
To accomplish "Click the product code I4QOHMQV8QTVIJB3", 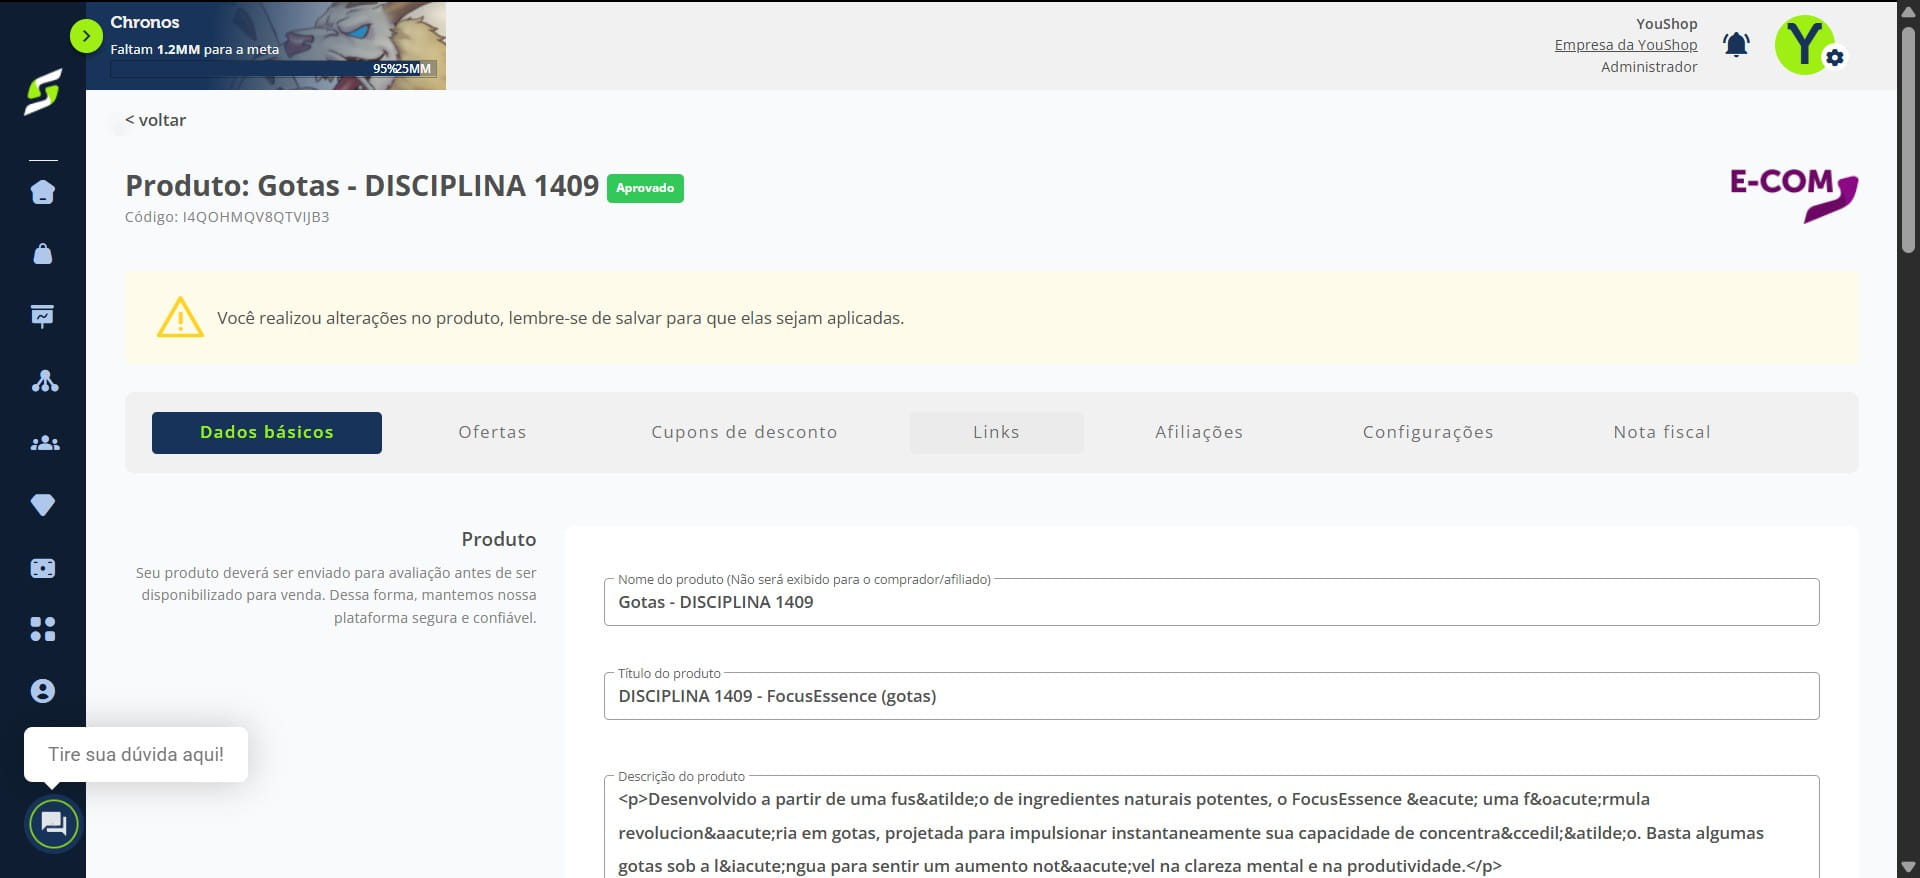I will pyautogui.click(x=256, y=217).
